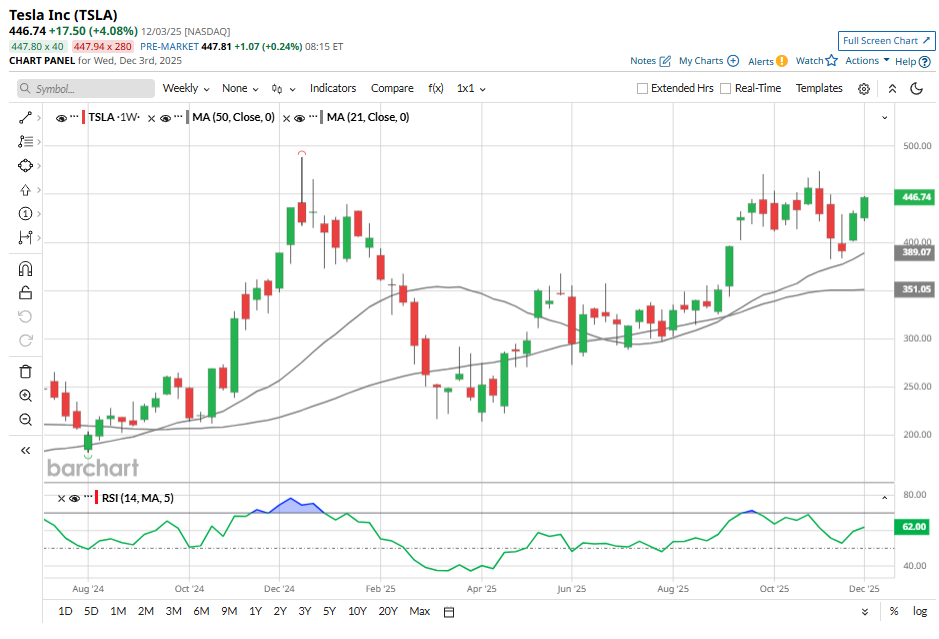Select the numbered annotation tool
Image resolution: width=939 pixels, height=639 pixels.
coord(25,214)
